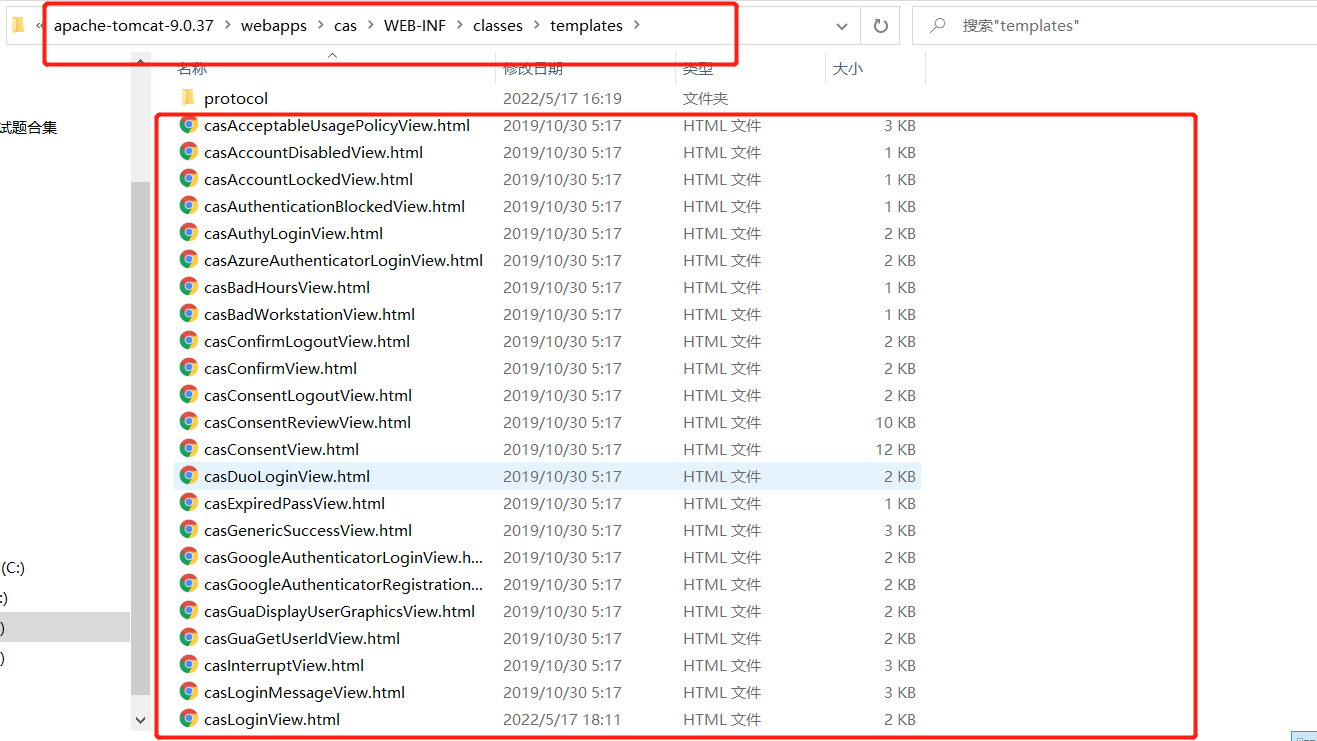Click Chrome icon beside casGuaGetUserIdView.html
Screen dimensions: 1317x741
click(188, 638)
